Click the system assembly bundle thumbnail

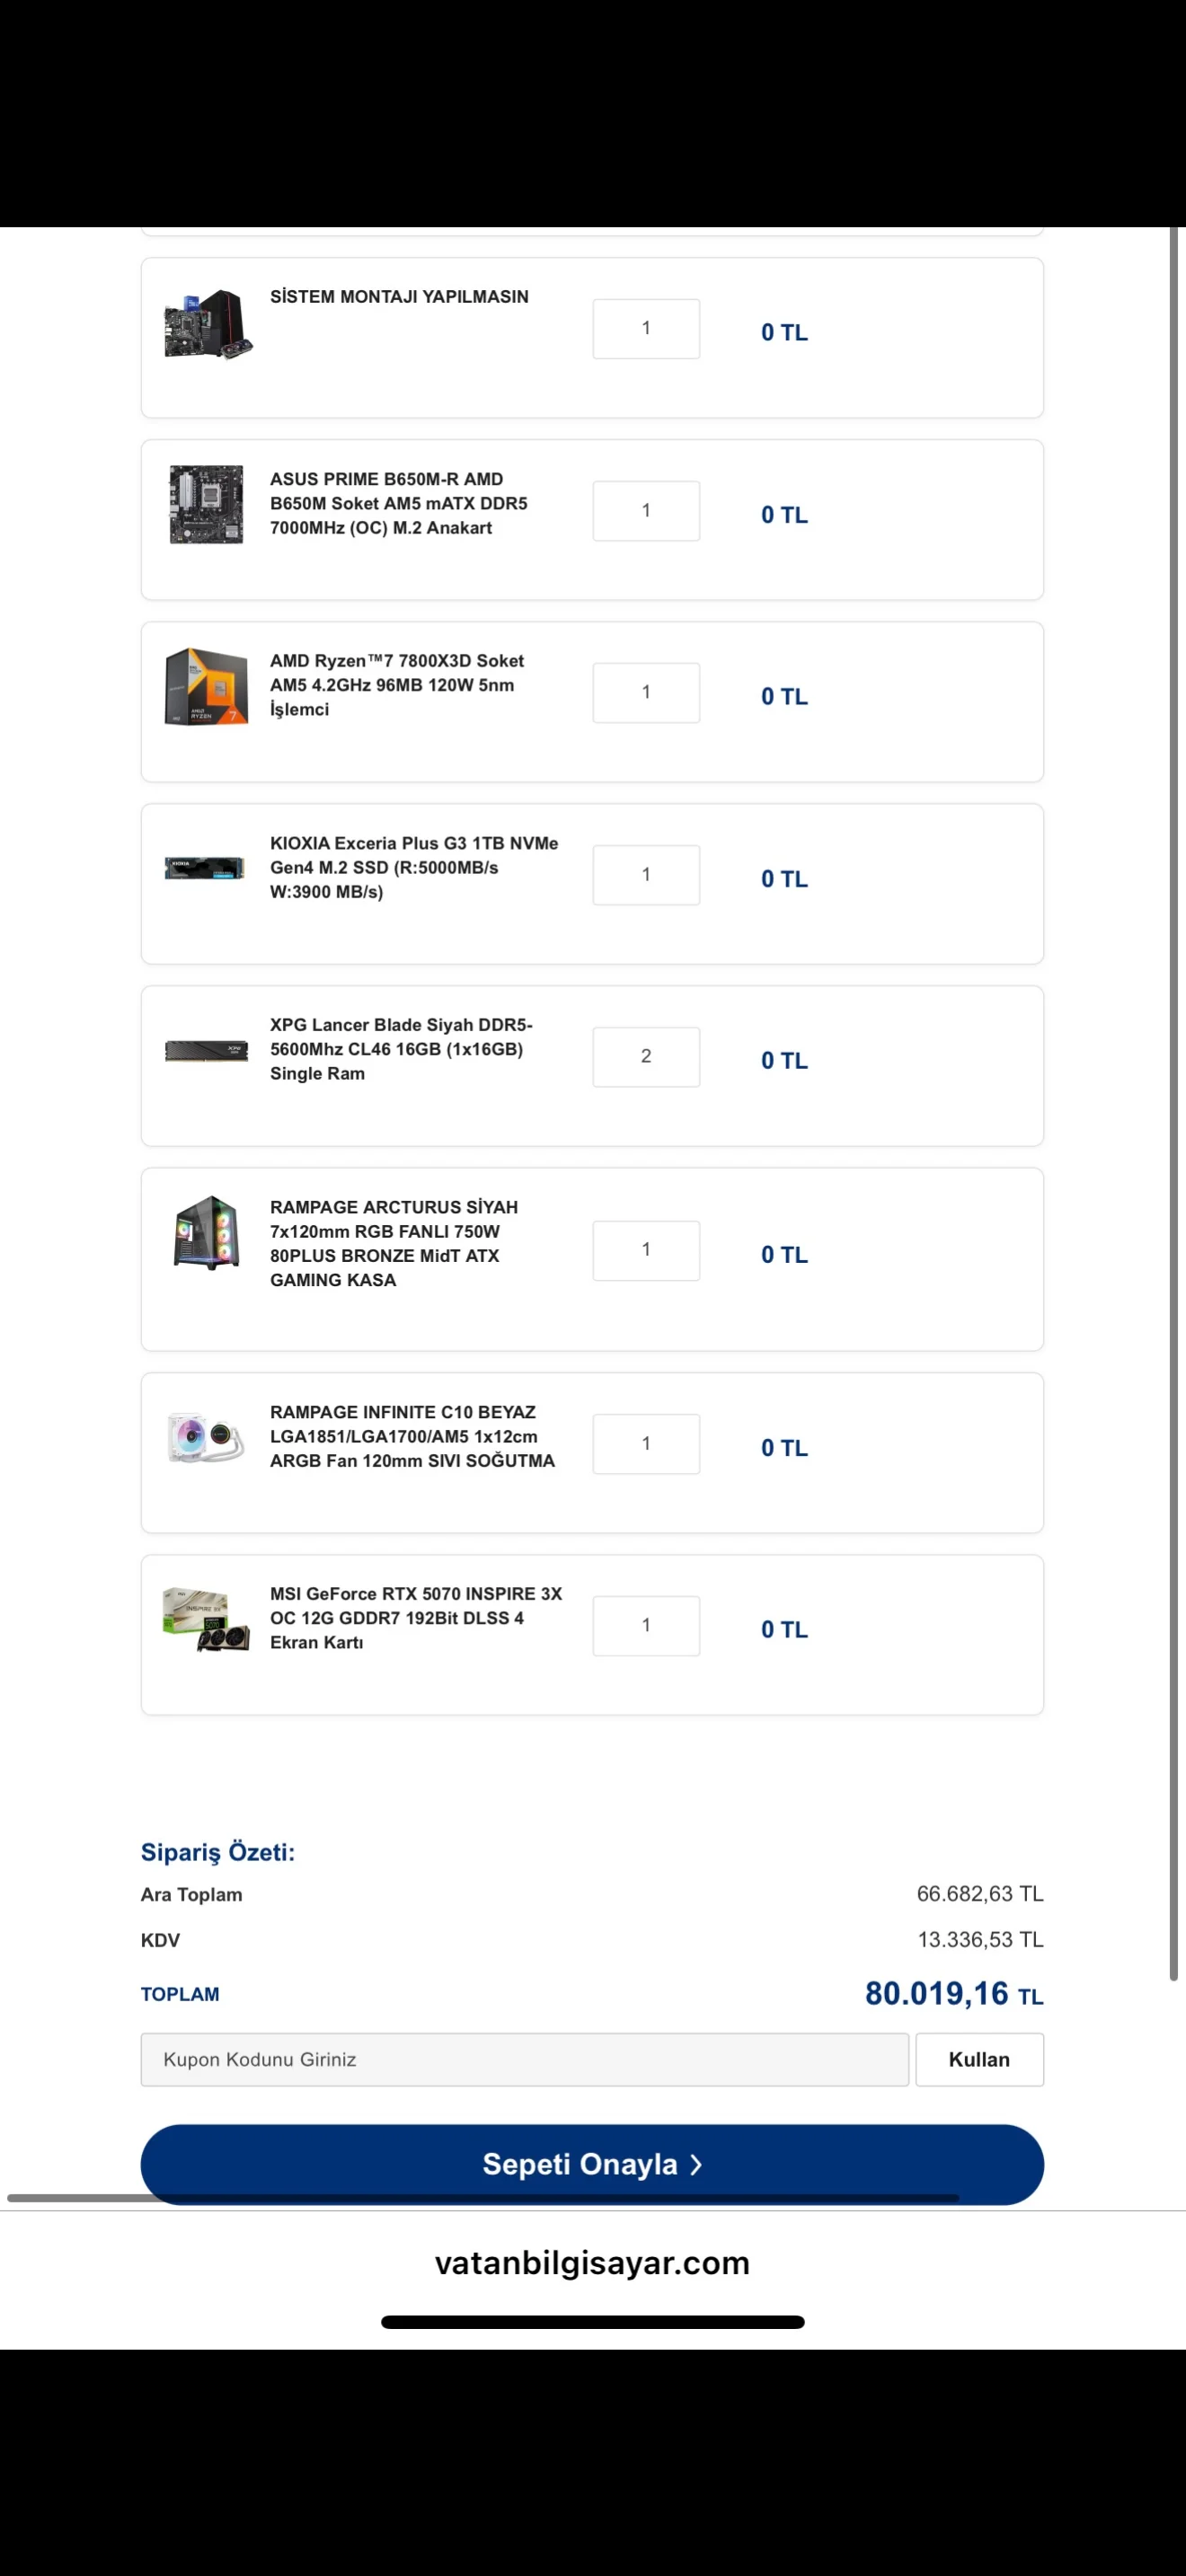tap(207, 324)
